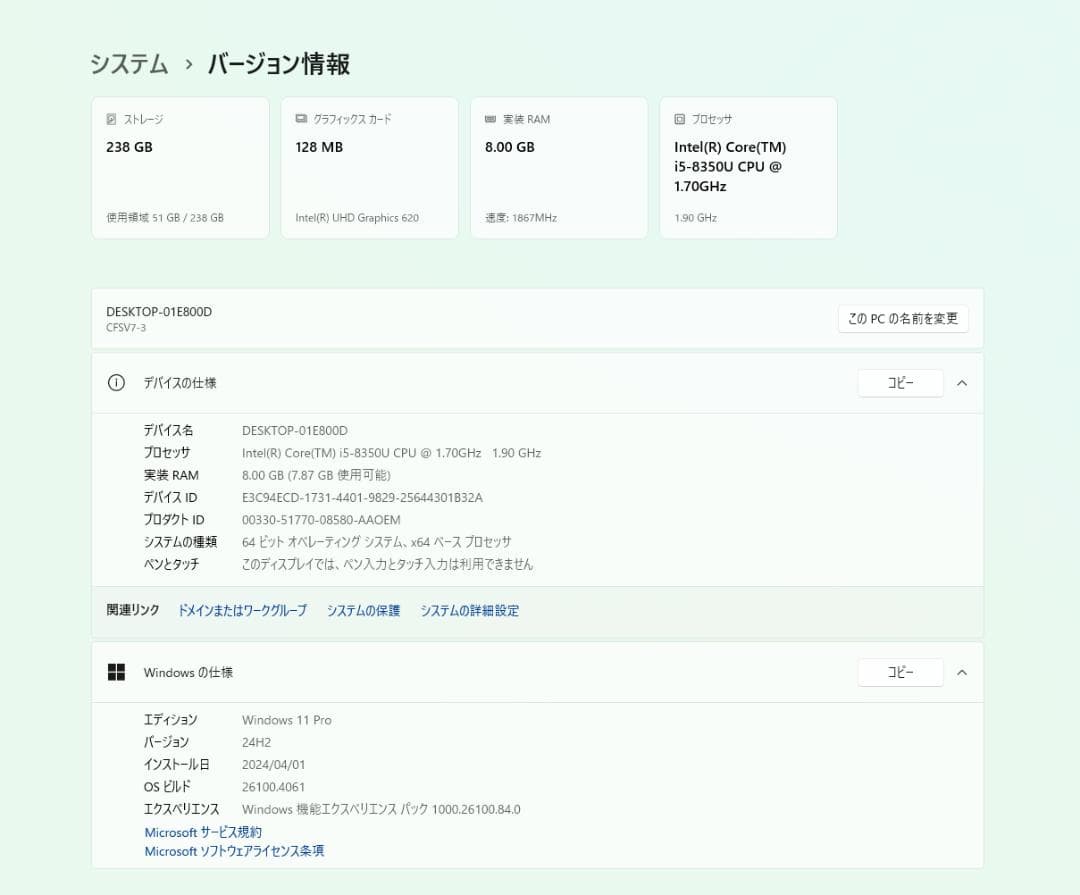Collapse the デバイスの仕様 section chevron
Viewport: 1080px width, 895px height.
pyautogui.click(x=961, y=382)
